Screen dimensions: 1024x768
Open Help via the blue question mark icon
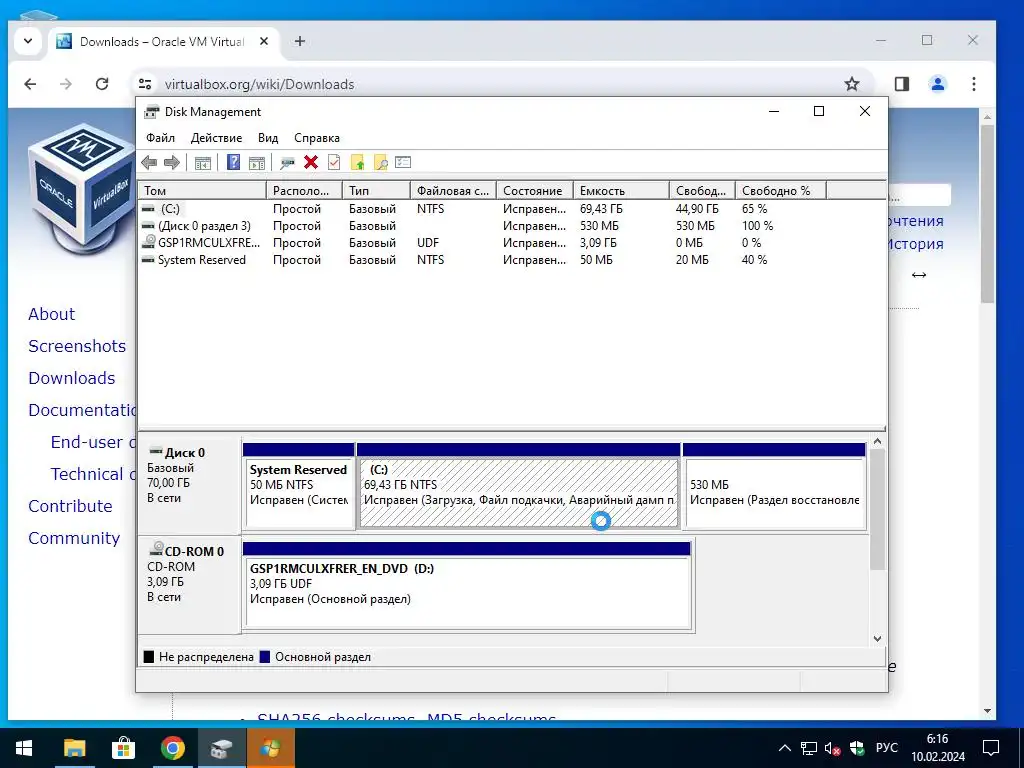coord(233,163)
